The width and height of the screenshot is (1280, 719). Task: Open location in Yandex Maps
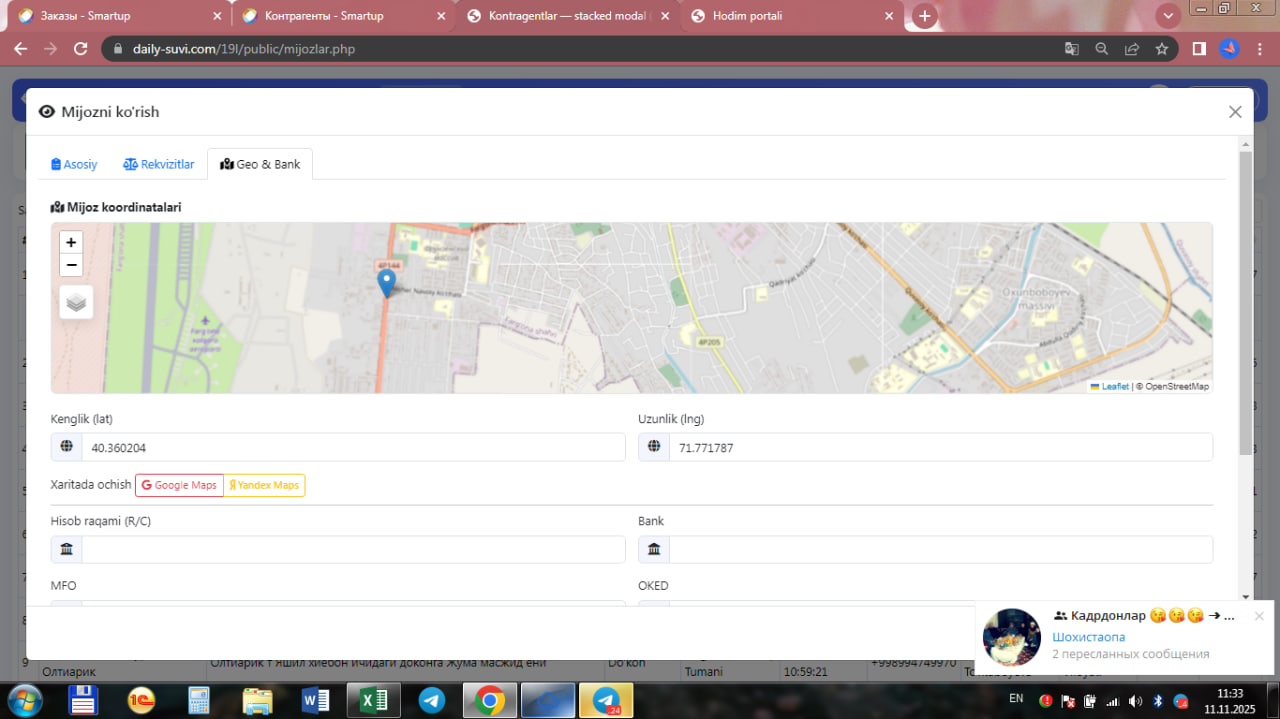(x=264, y=485)
